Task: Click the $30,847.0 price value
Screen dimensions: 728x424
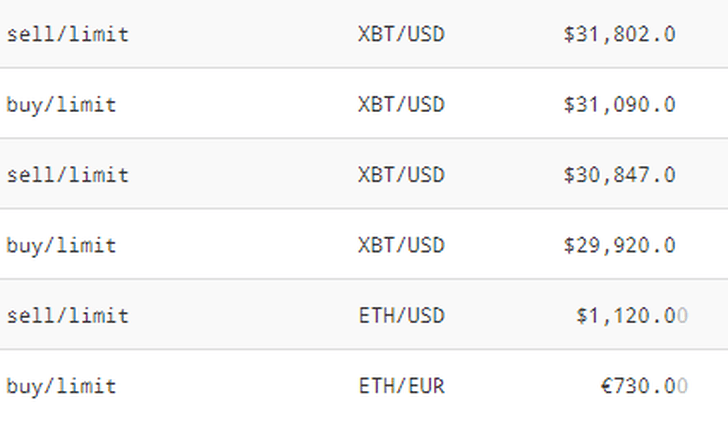Action: click(619, 176)
